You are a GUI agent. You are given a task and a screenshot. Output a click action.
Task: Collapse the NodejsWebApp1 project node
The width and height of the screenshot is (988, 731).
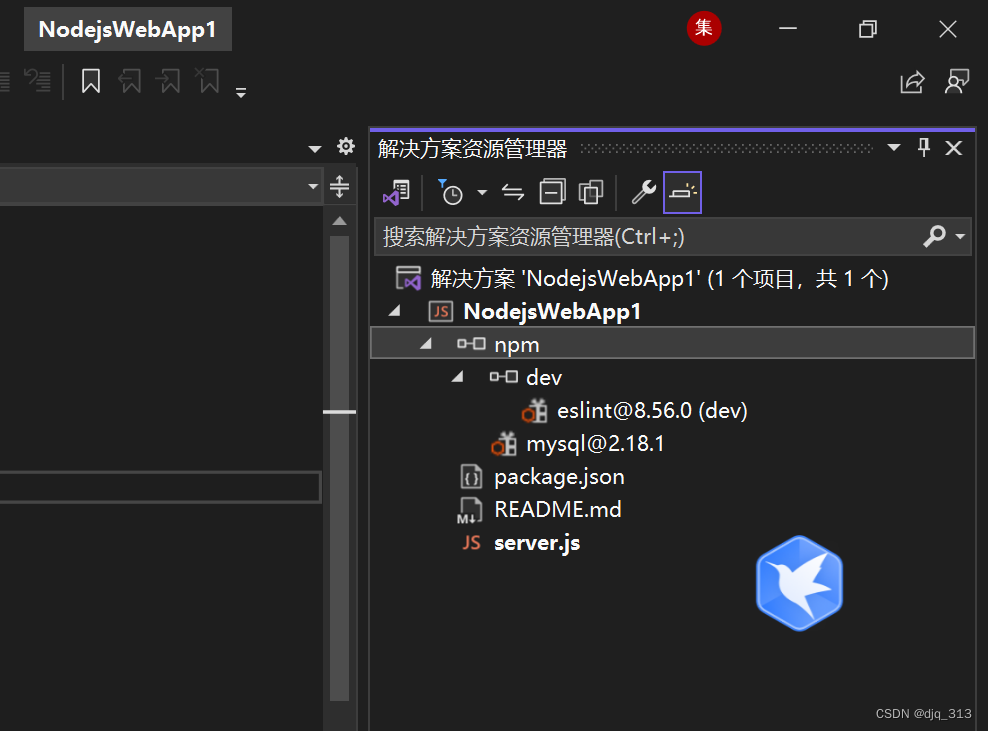click(395, 311)
